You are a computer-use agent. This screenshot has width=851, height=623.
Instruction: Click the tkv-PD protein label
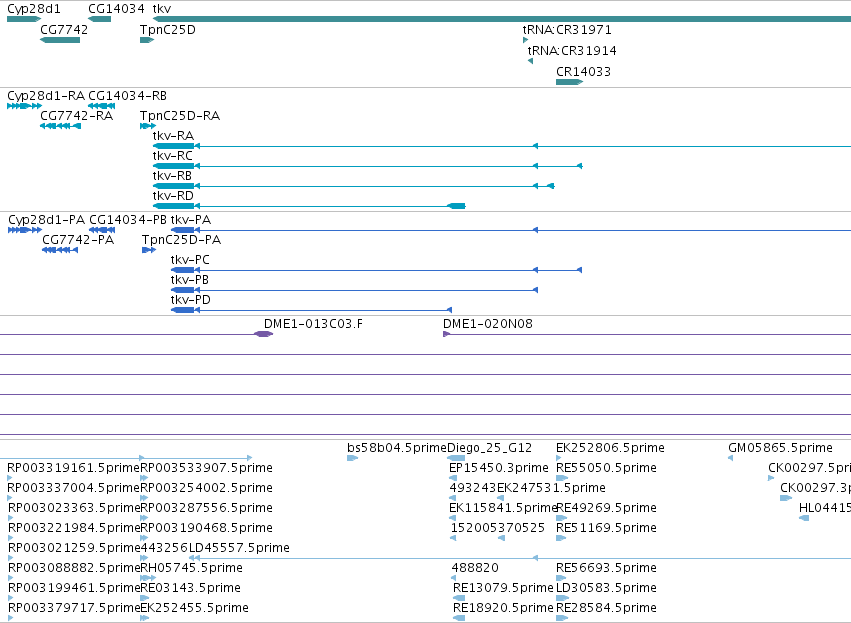click(x=190, y=300)
